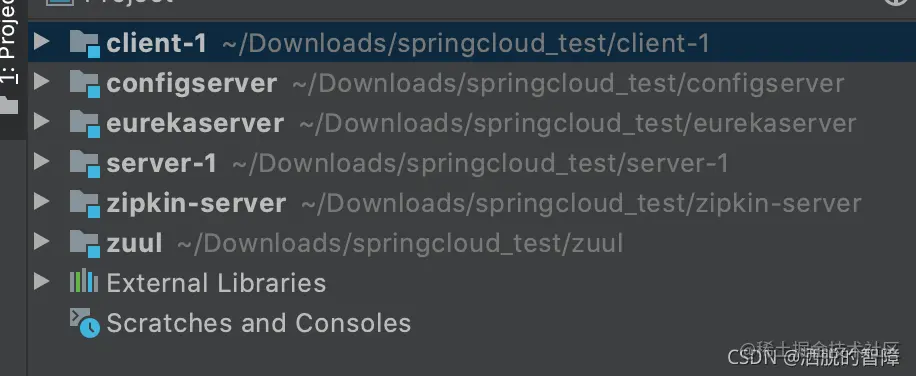Expand the zipkin-server tree node arrow
The width and height of the screenshot is (916, 376).
point(41,201)
